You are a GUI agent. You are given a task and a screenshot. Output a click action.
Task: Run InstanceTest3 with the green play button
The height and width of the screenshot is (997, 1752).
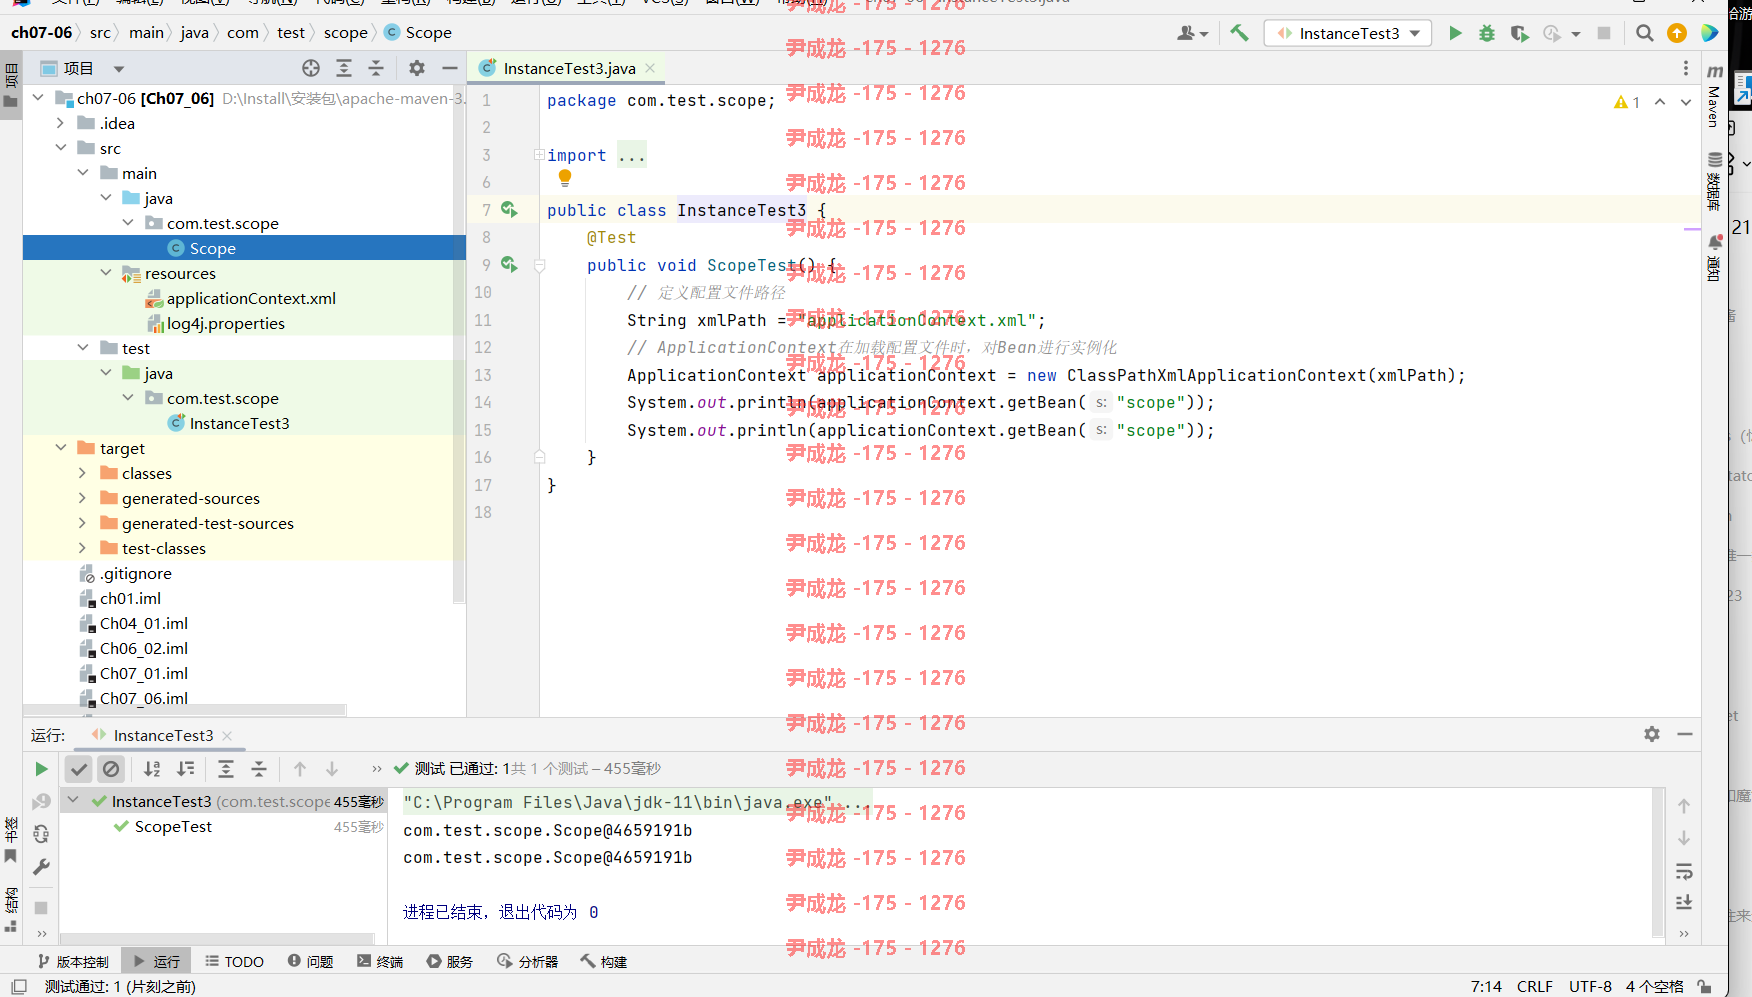pyautogui.click(x=1455, y=33)
